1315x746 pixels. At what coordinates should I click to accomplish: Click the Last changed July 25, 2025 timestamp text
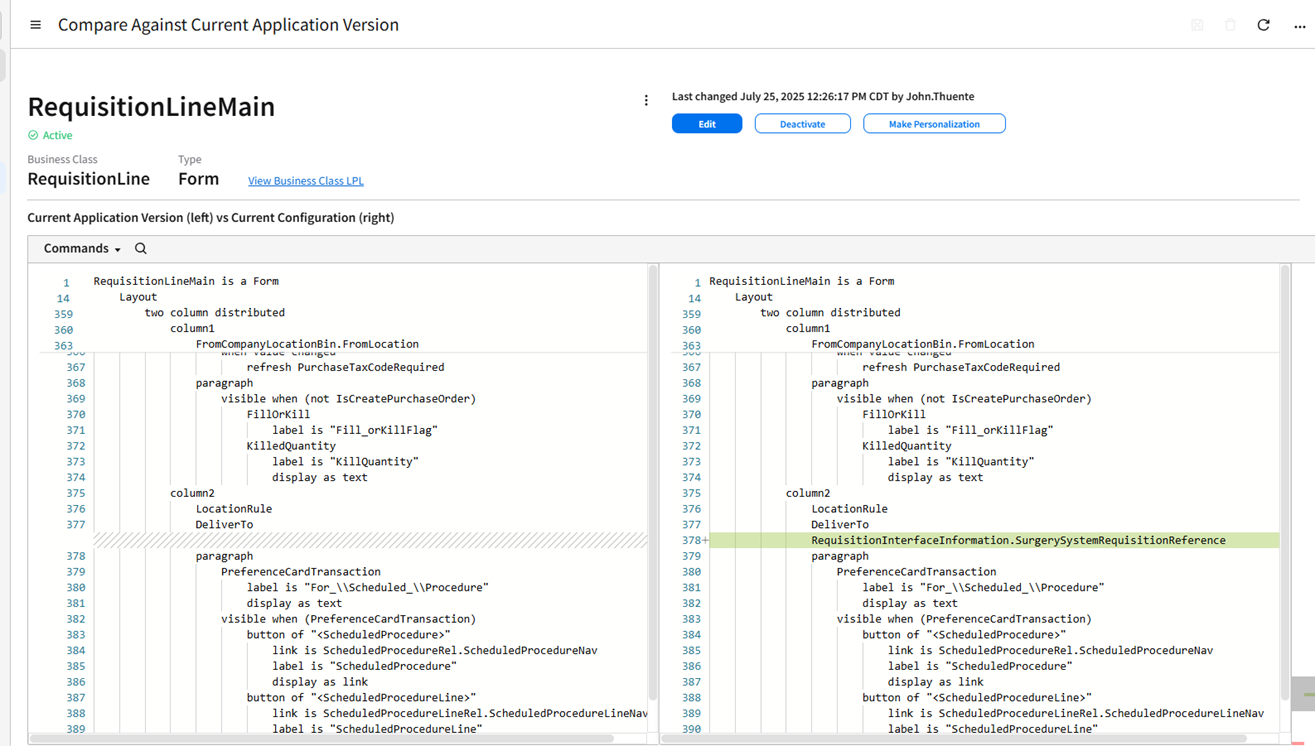pyautogui.click(x=823, y=97)
